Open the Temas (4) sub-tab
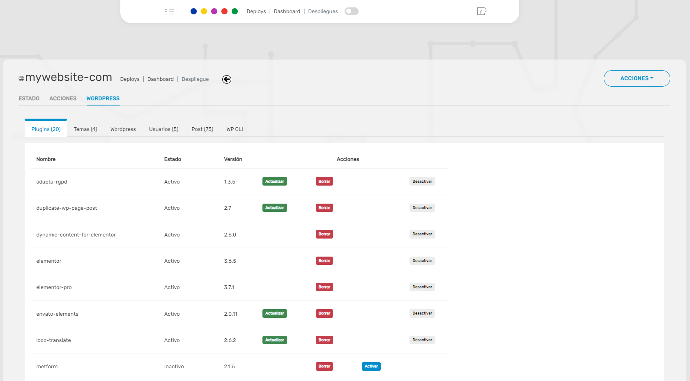Screen dimensions: 690x381 click(x=85, y=129)
